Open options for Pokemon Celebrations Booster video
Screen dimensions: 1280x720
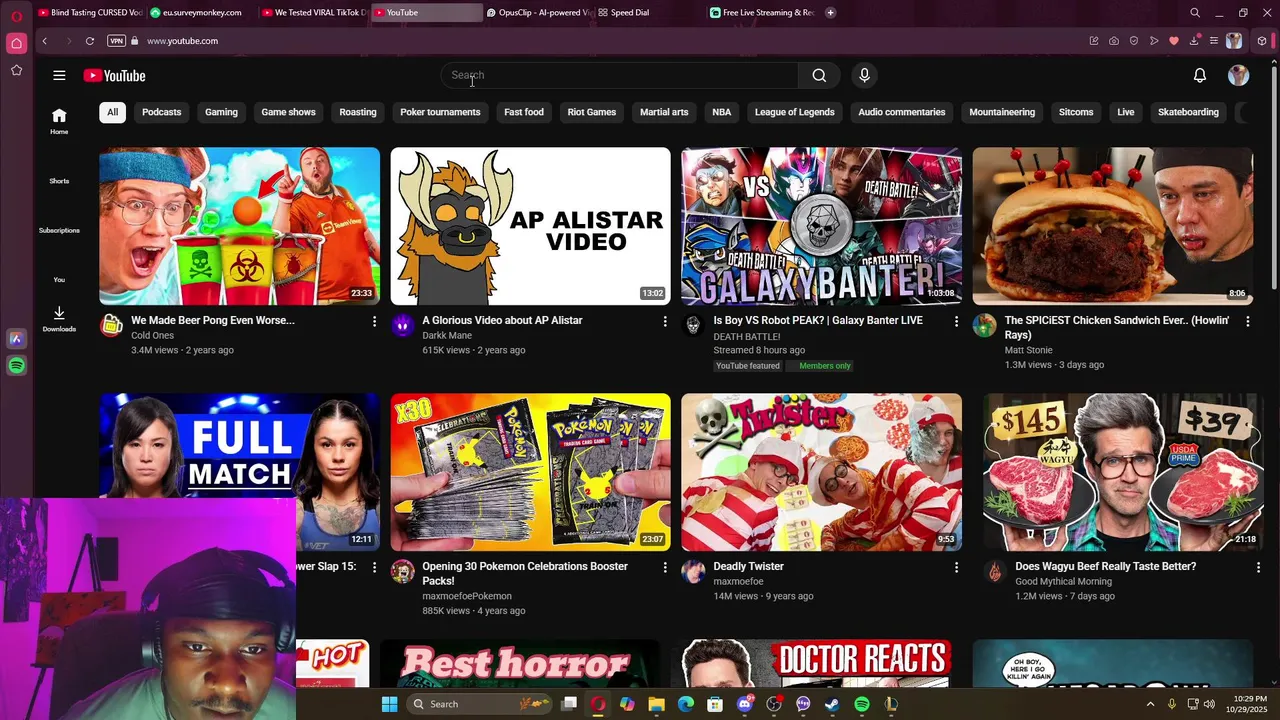665,567
